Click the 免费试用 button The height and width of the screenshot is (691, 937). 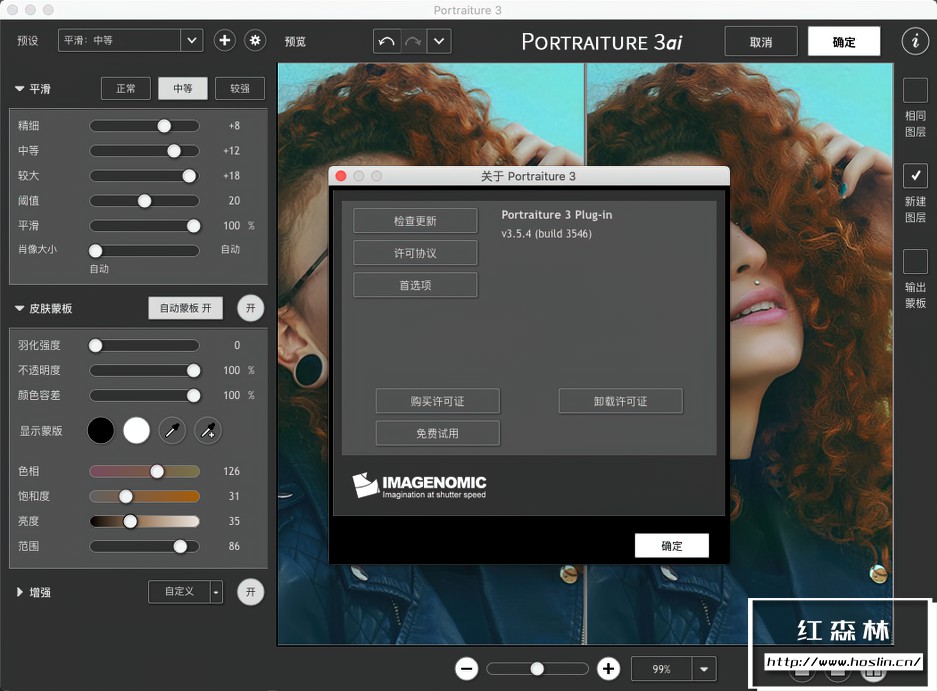coord(437,433)
